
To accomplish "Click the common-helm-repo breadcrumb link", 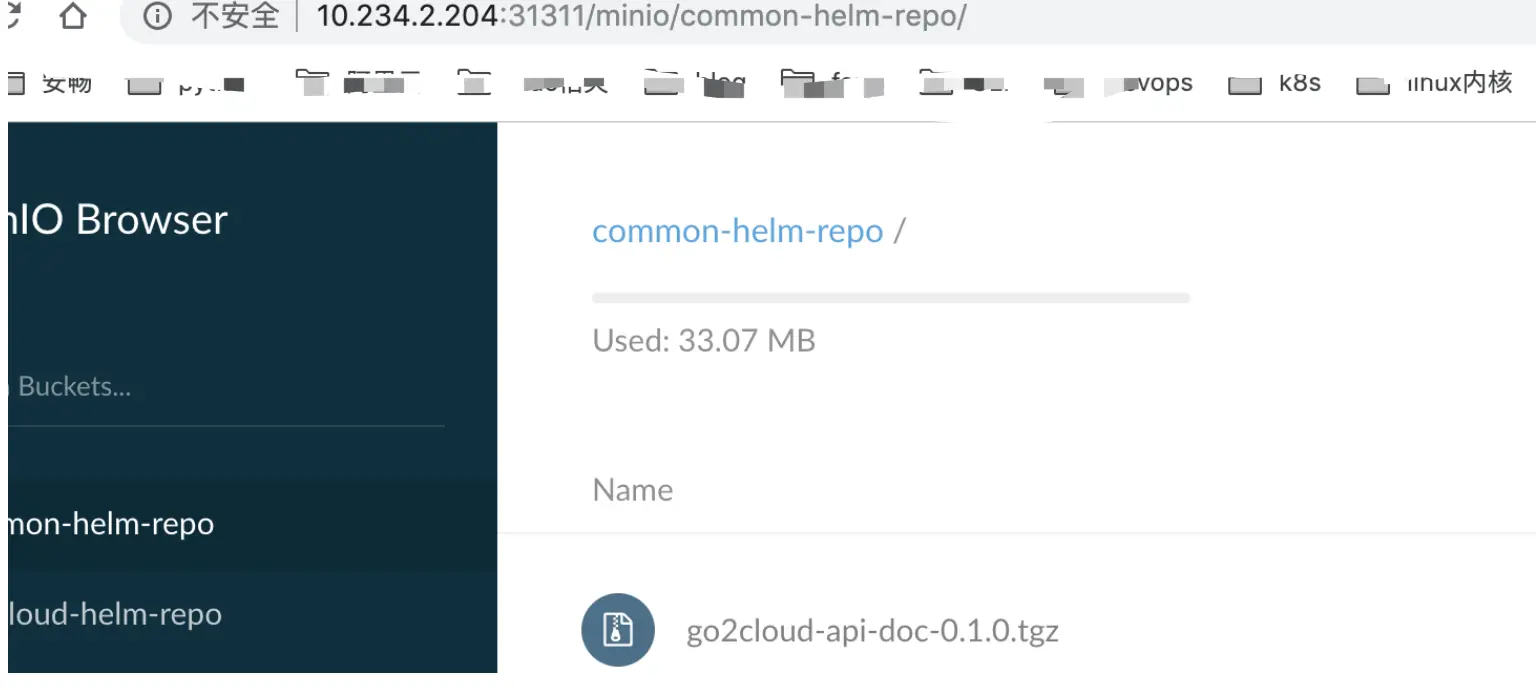I will 738,231.
